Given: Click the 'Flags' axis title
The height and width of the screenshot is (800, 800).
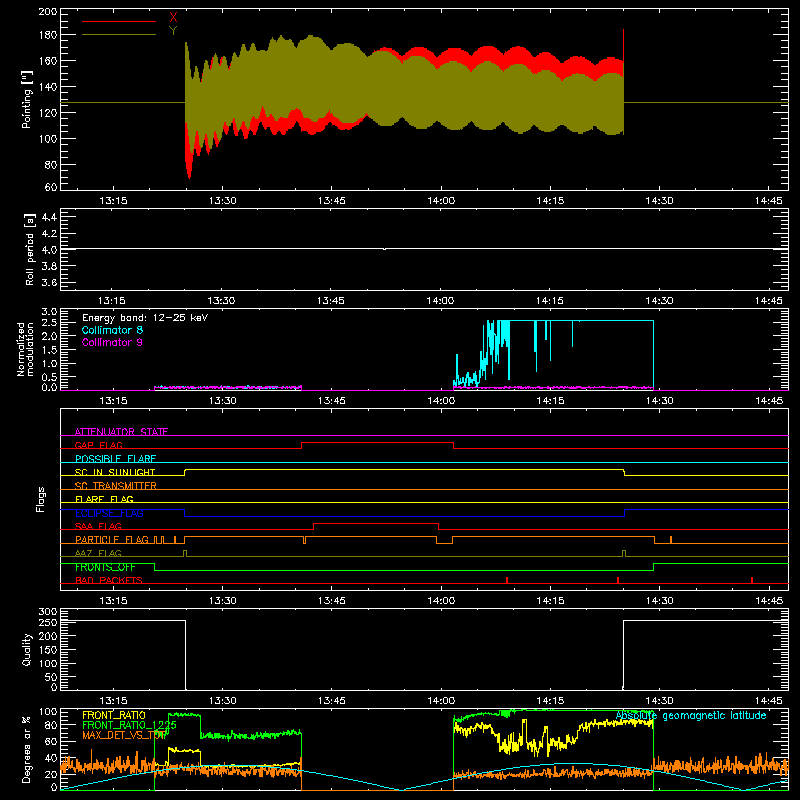Looking at the screenshot, I should 40,499.
